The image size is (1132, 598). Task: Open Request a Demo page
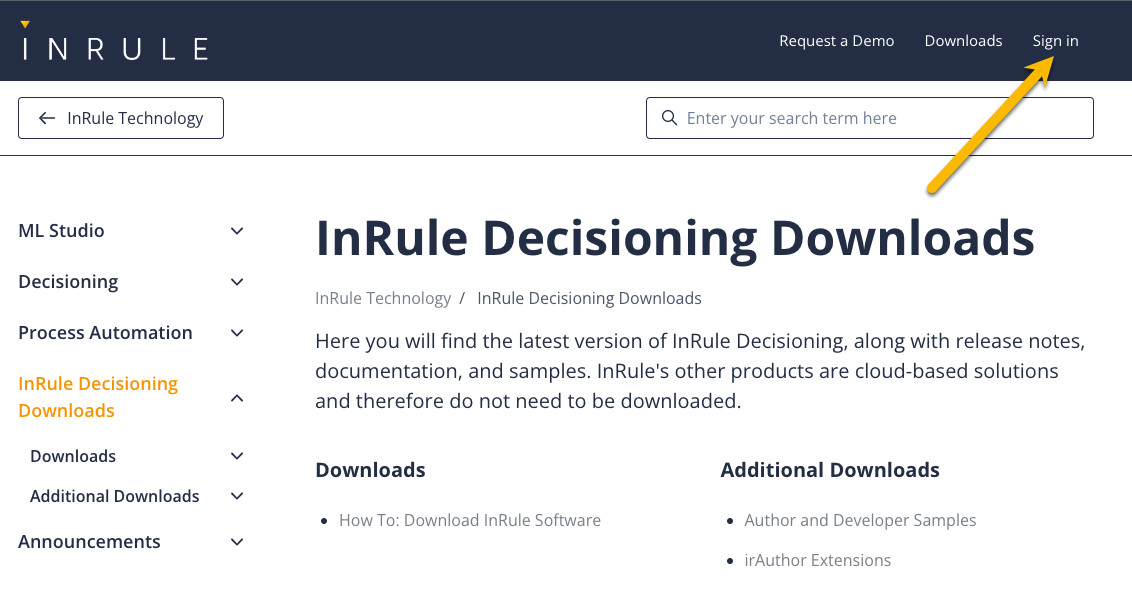point(836,41)
